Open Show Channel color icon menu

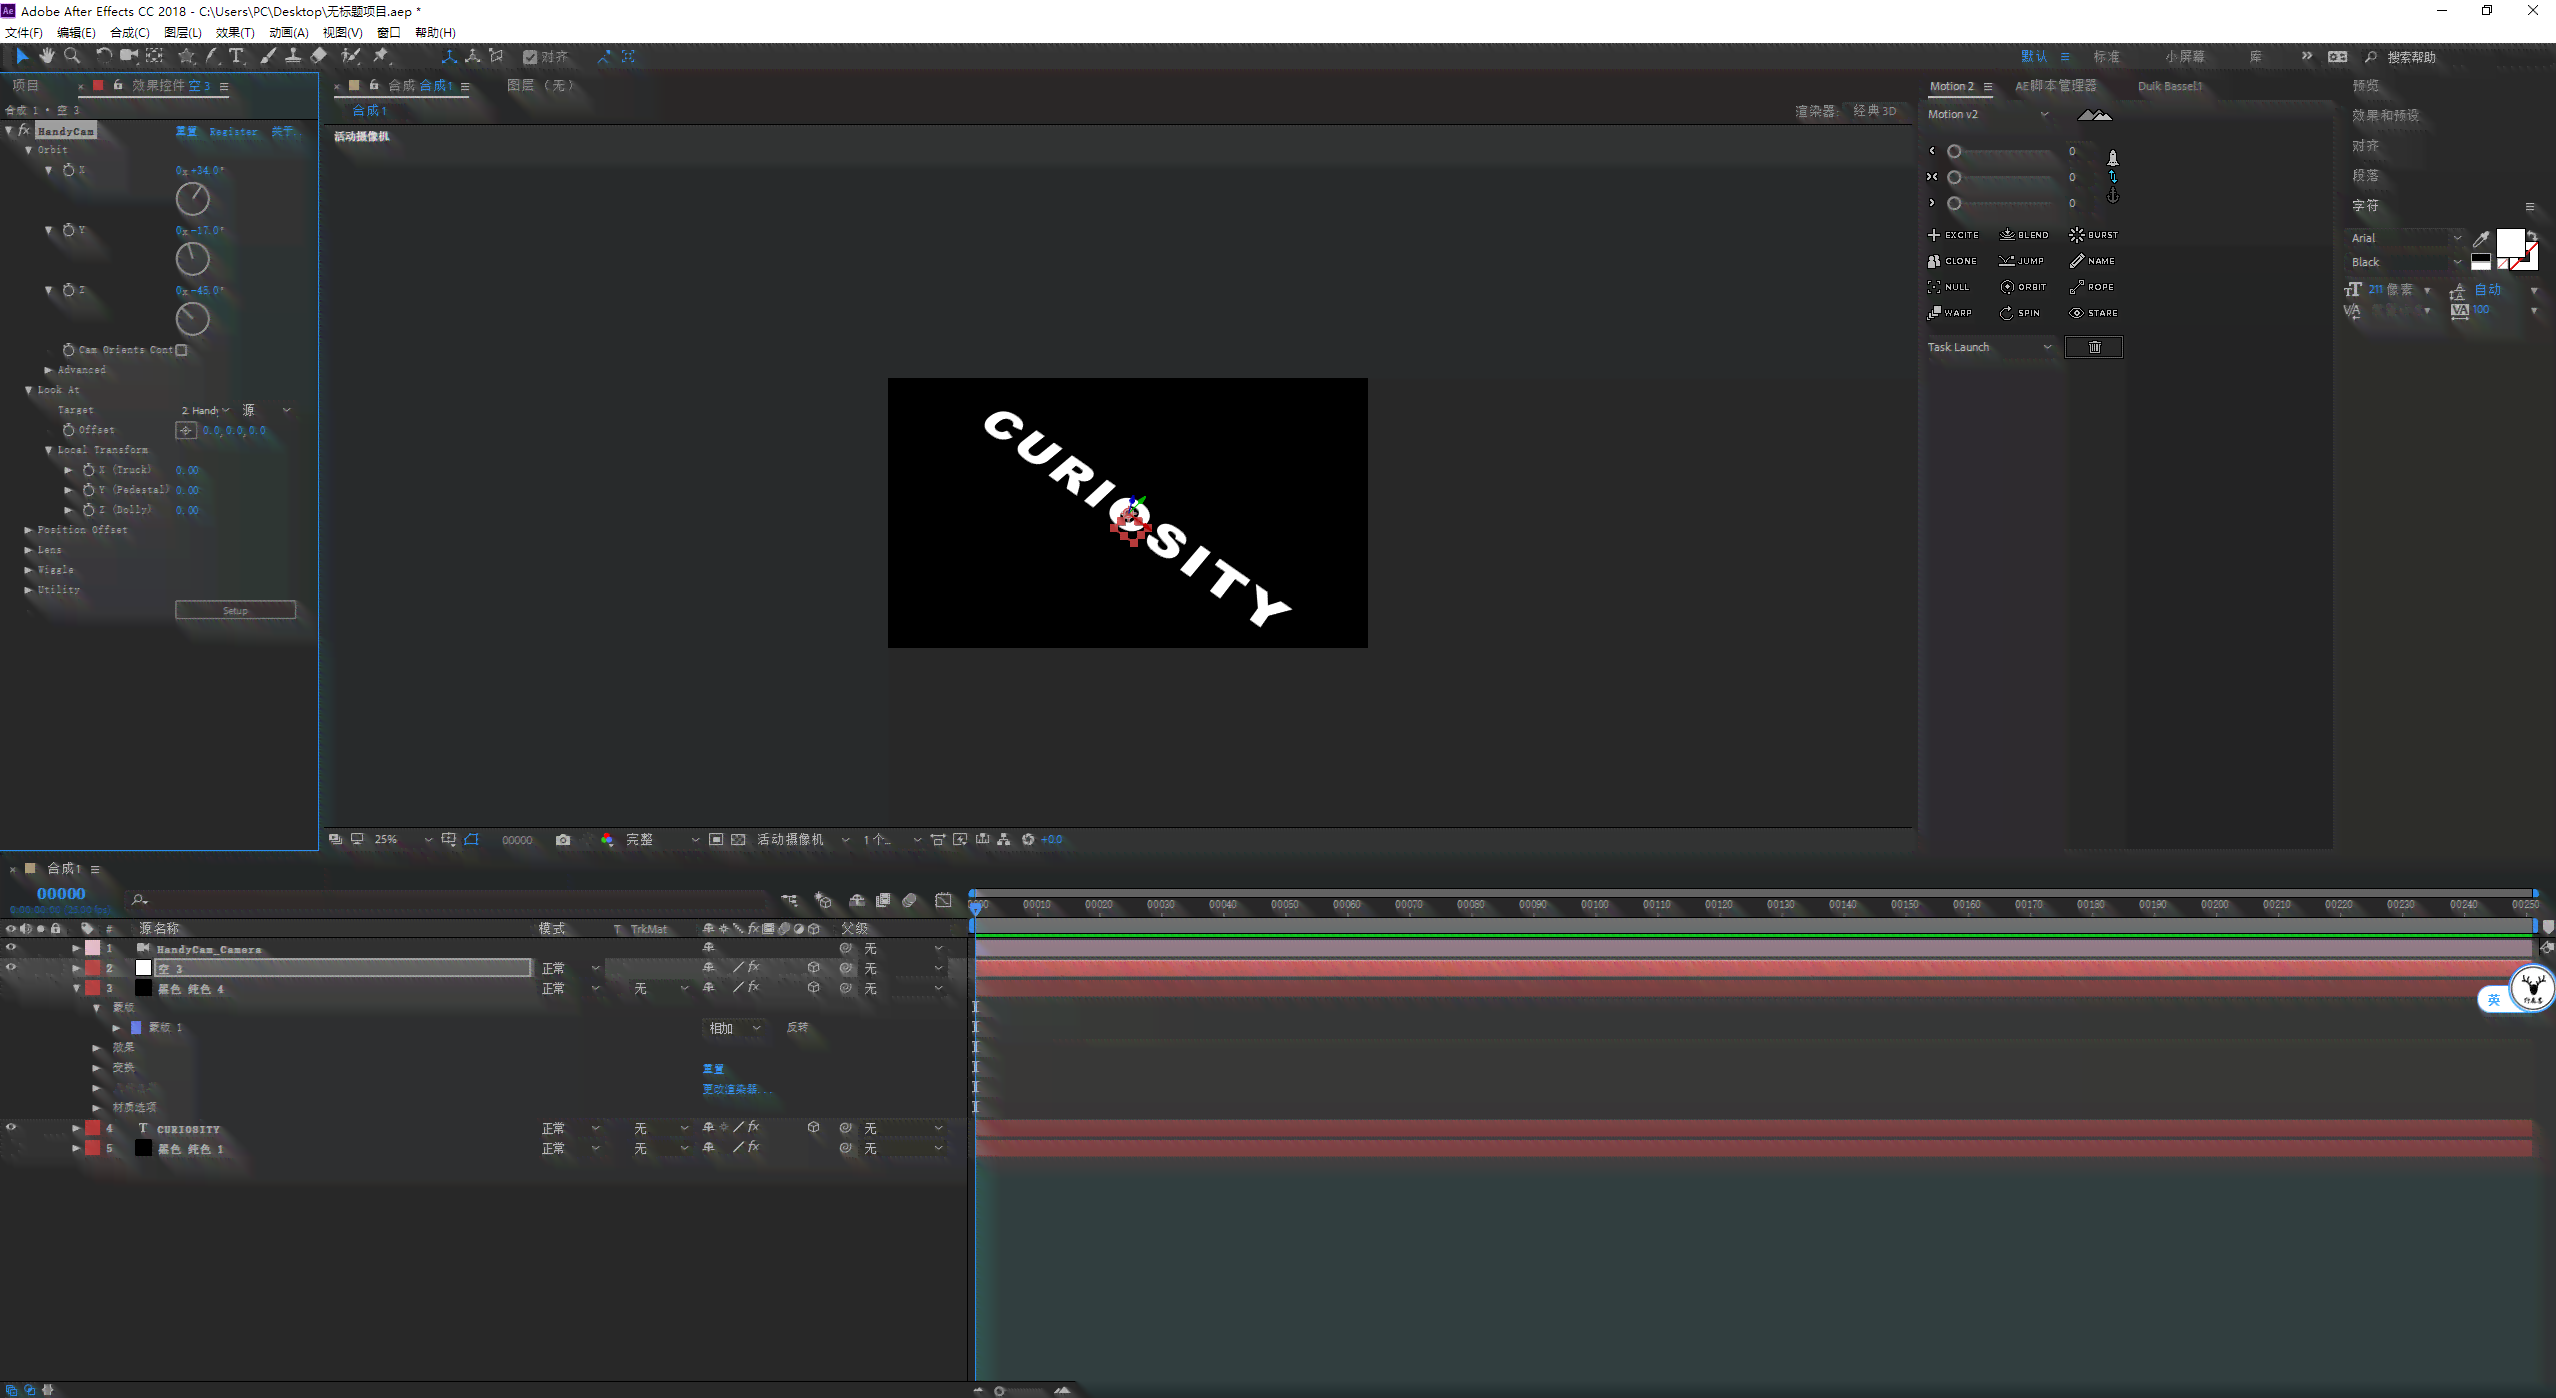[x=607, y=840]
